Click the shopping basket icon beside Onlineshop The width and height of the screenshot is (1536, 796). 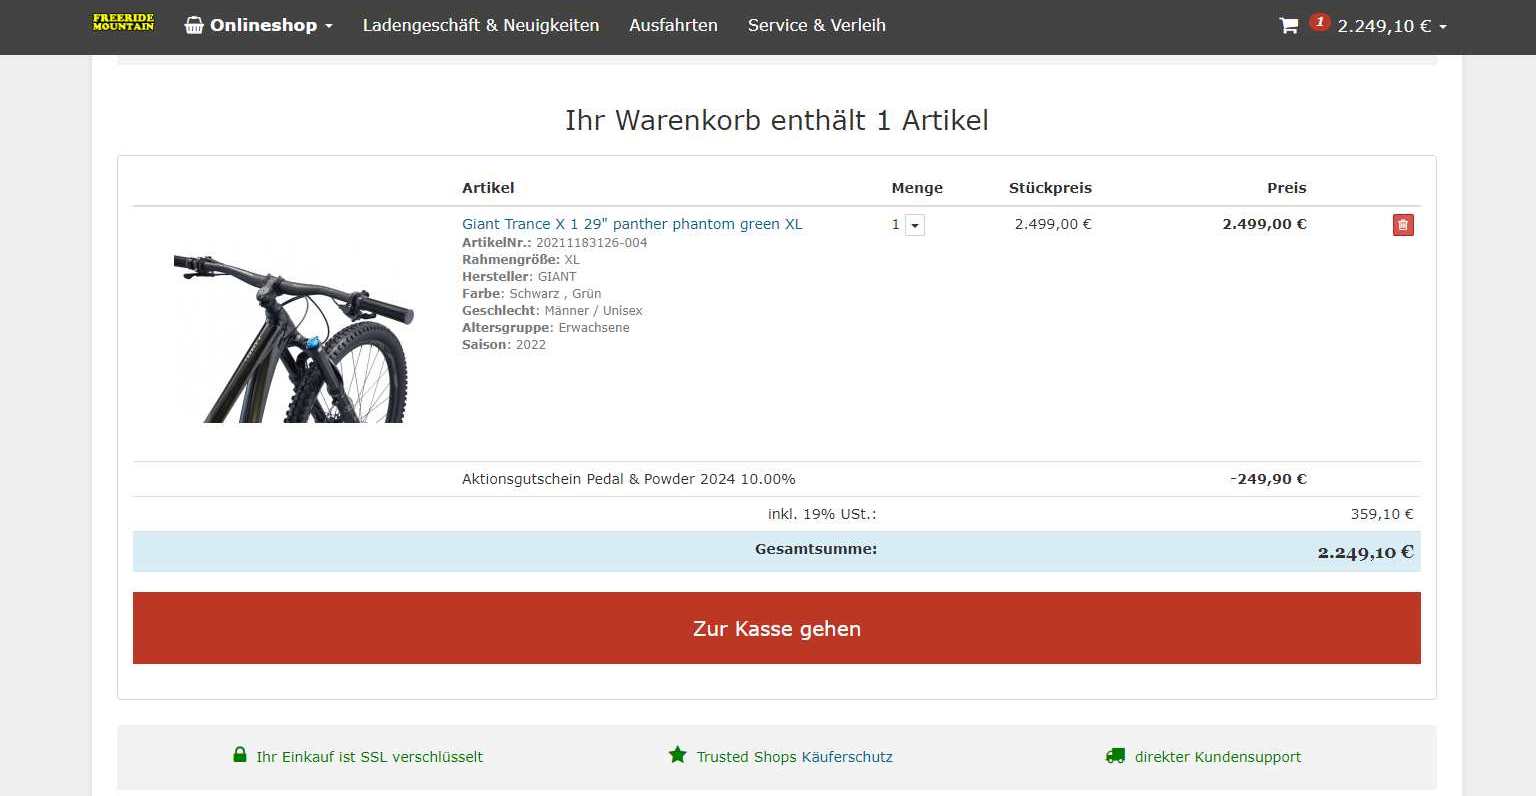pos(194,26)
